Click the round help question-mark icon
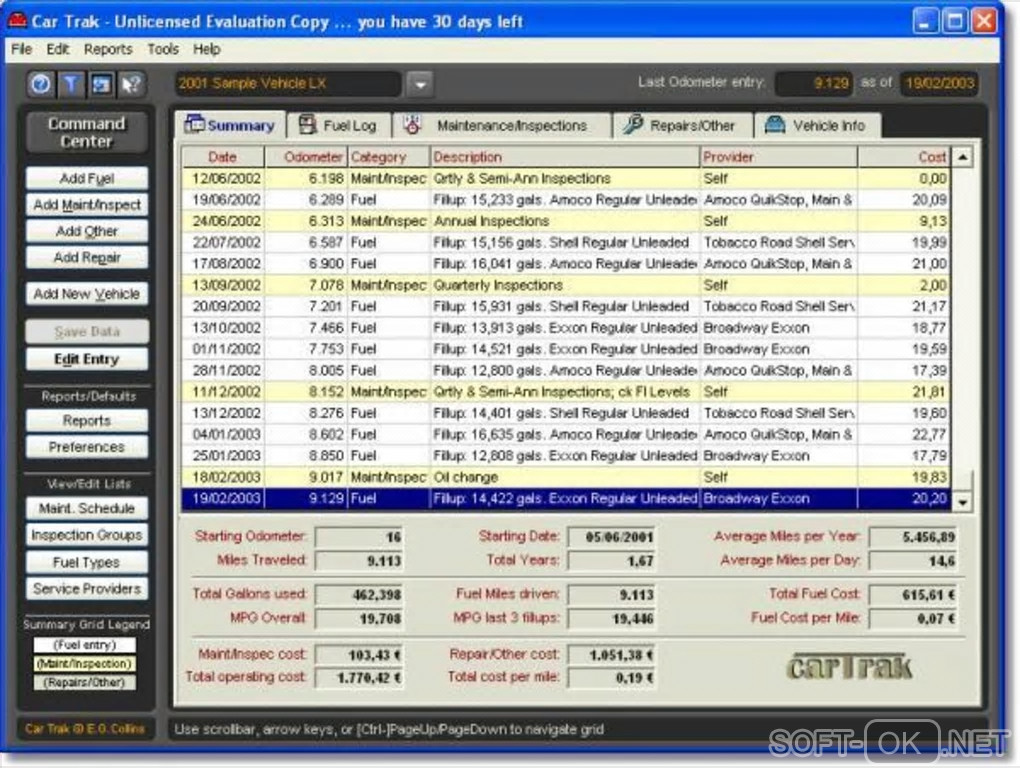This screenshot has width=1020, height=768. [41, 84]
